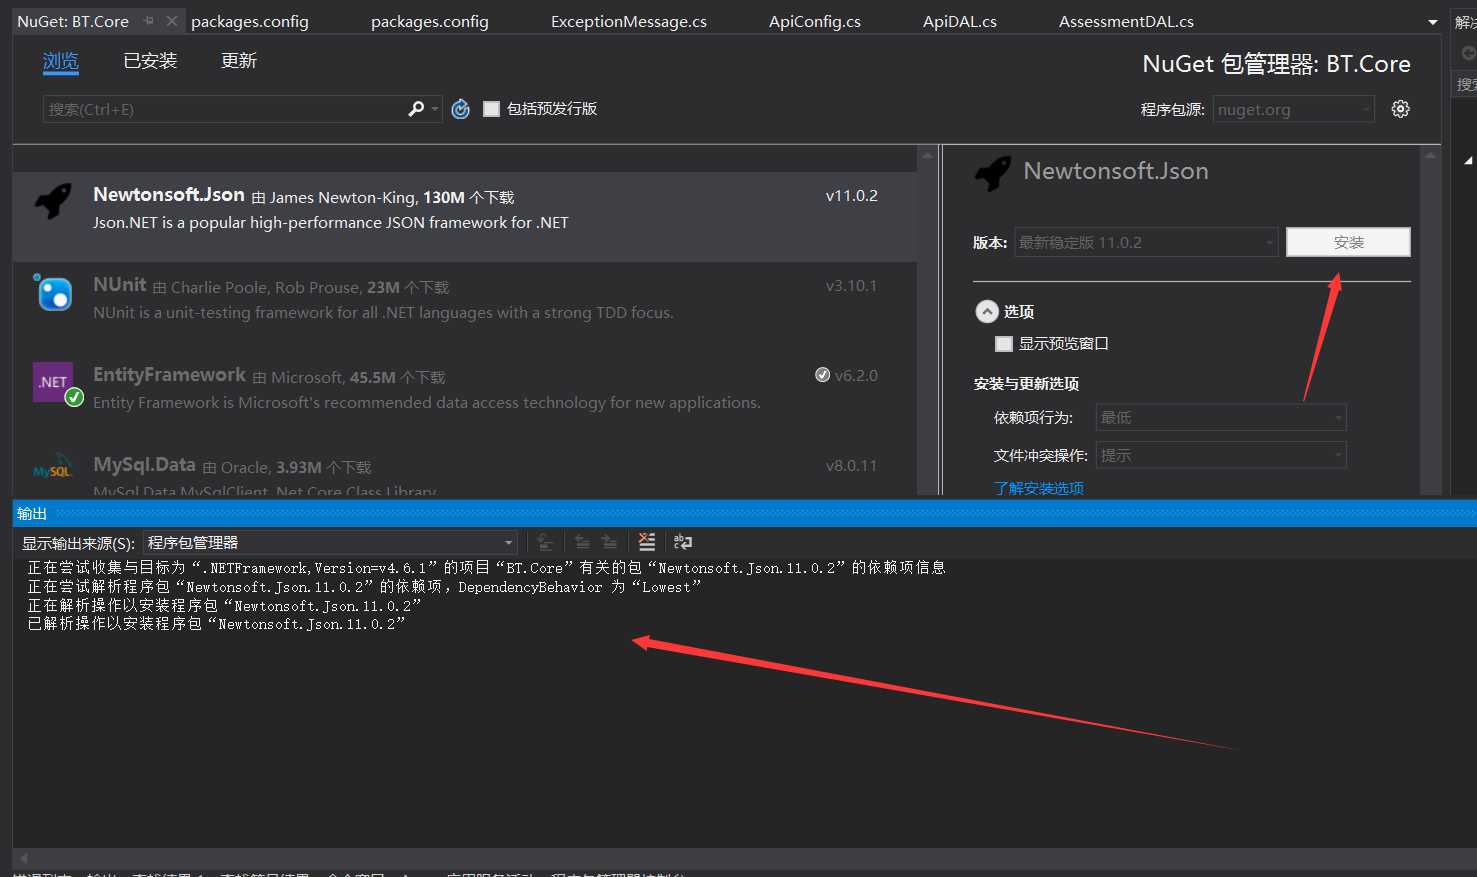Open the ApiConfig.cs tab
Screen dimensions: 1477x877
tap(815, 21)
